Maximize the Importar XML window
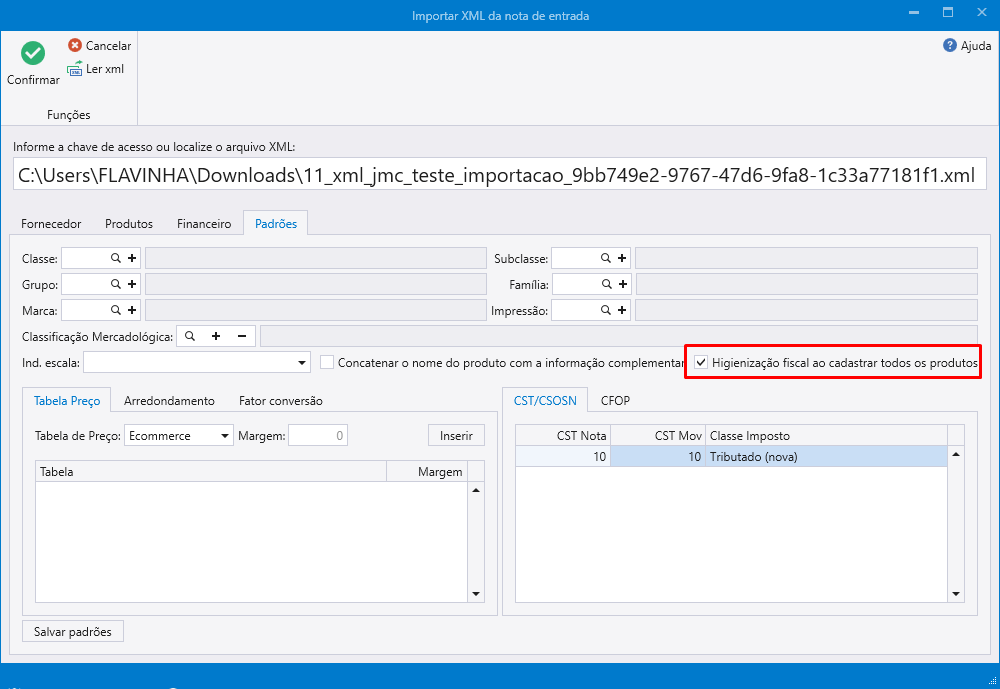 click(948, 12)
